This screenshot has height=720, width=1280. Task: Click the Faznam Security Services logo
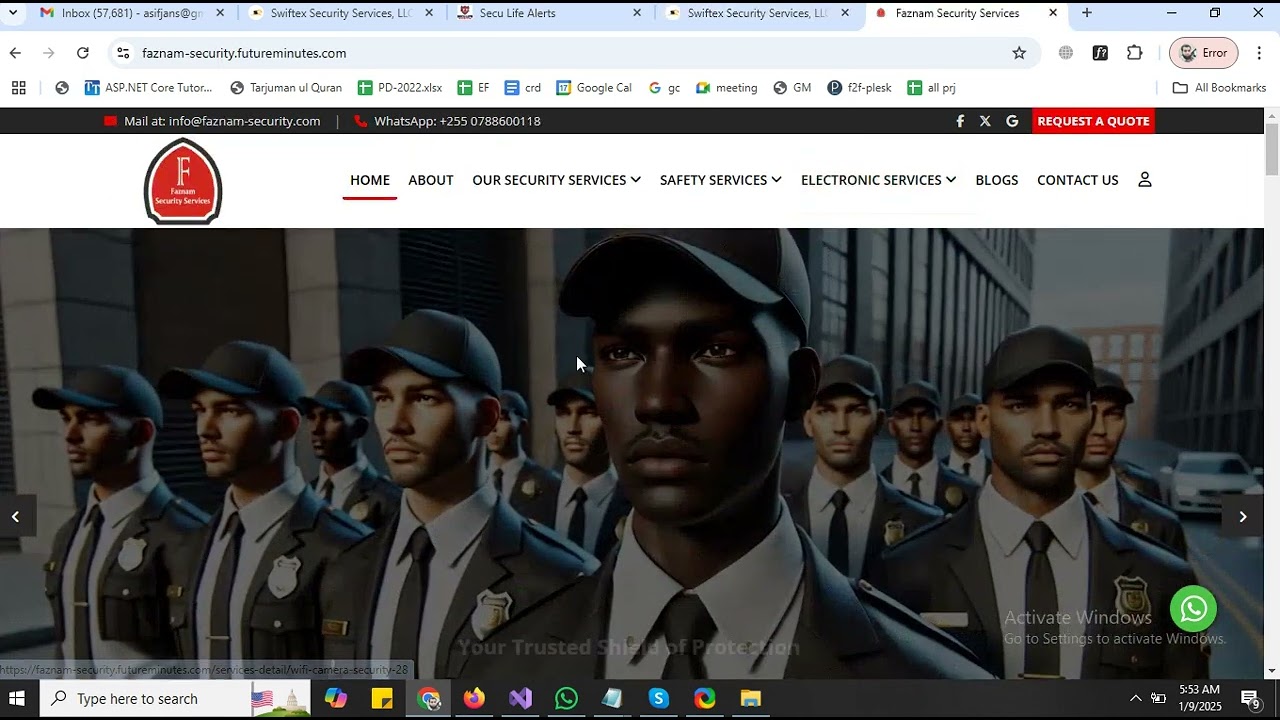[x=183, y=181]
